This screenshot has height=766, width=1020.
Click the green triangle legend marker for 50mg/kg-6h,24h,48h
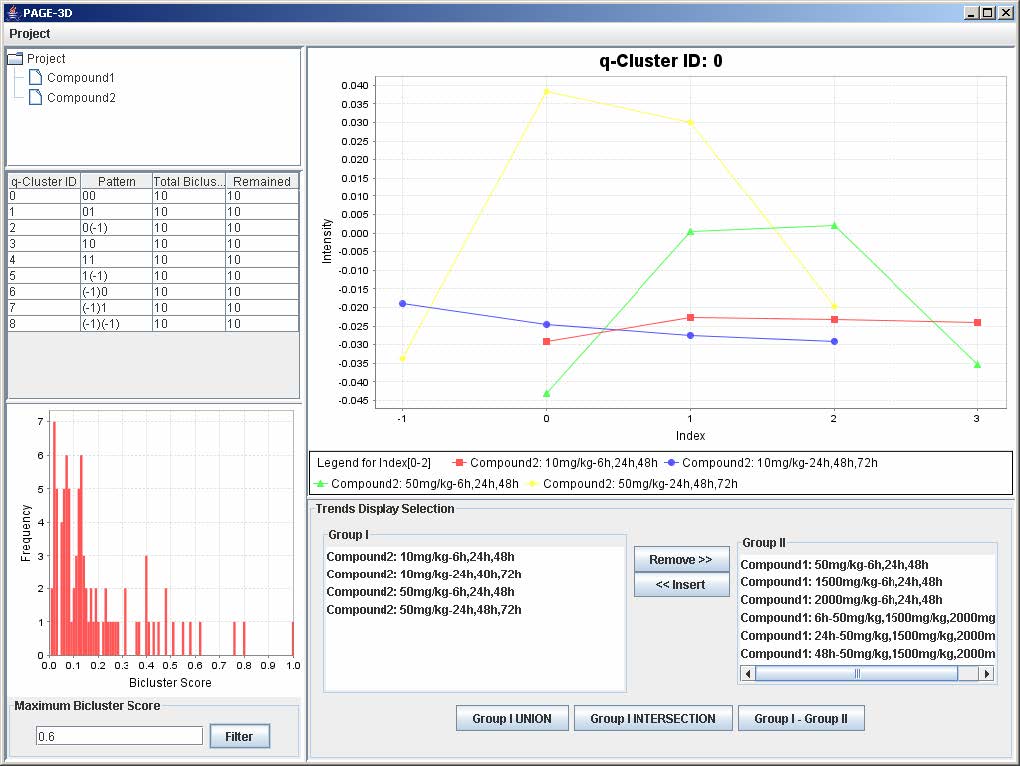pyautogui.click(x=320, y=483)
